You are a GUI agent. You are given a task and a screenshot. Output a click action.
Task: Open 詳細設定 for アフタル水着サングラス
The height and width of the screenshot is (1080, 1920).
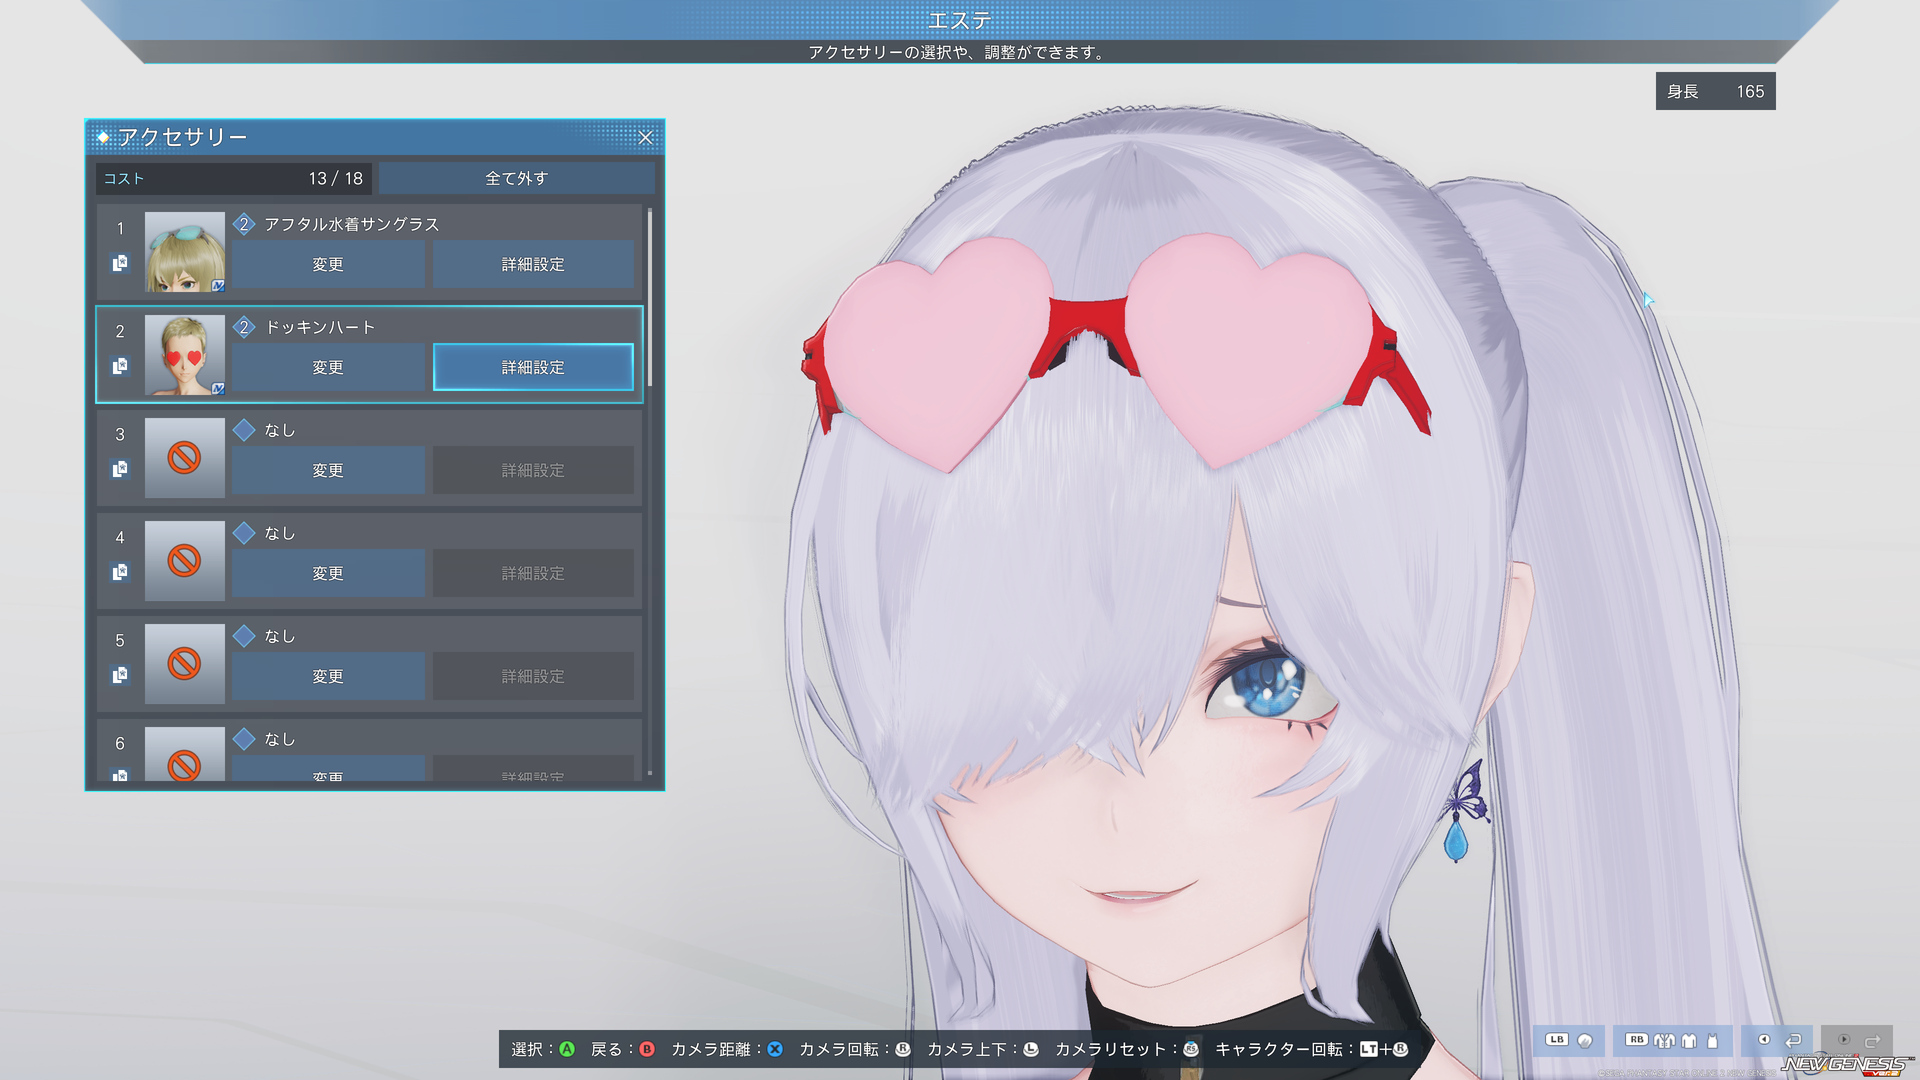533,264
